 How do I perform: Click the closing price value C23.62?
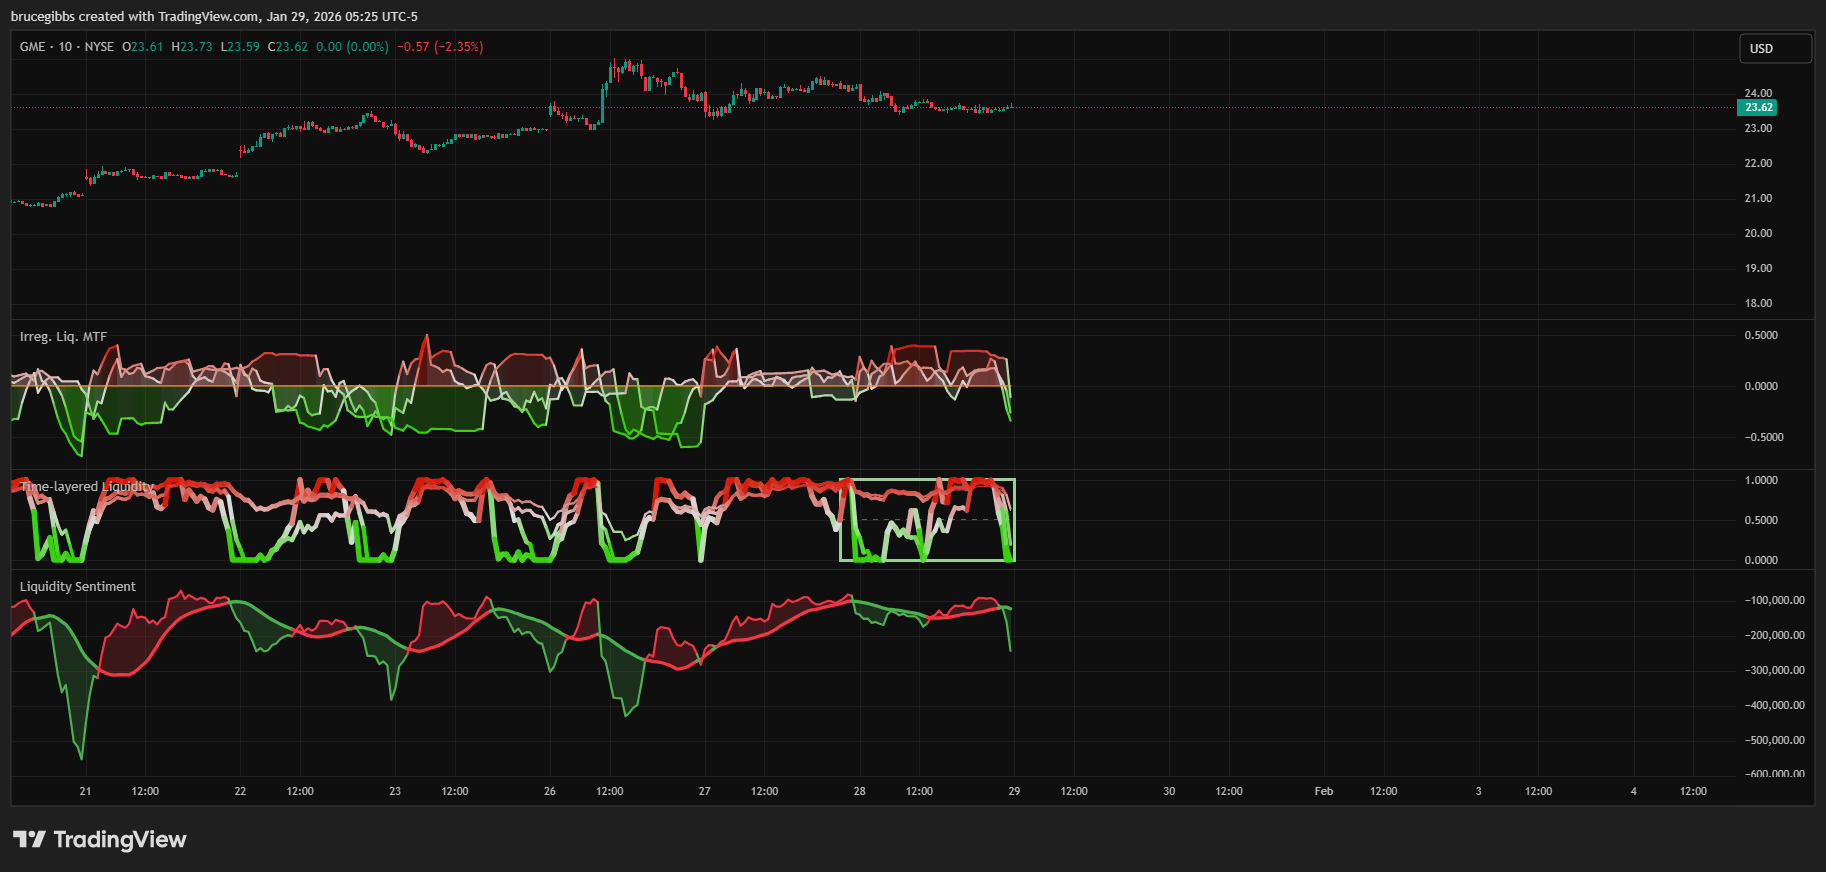click(x=288, y=47)
